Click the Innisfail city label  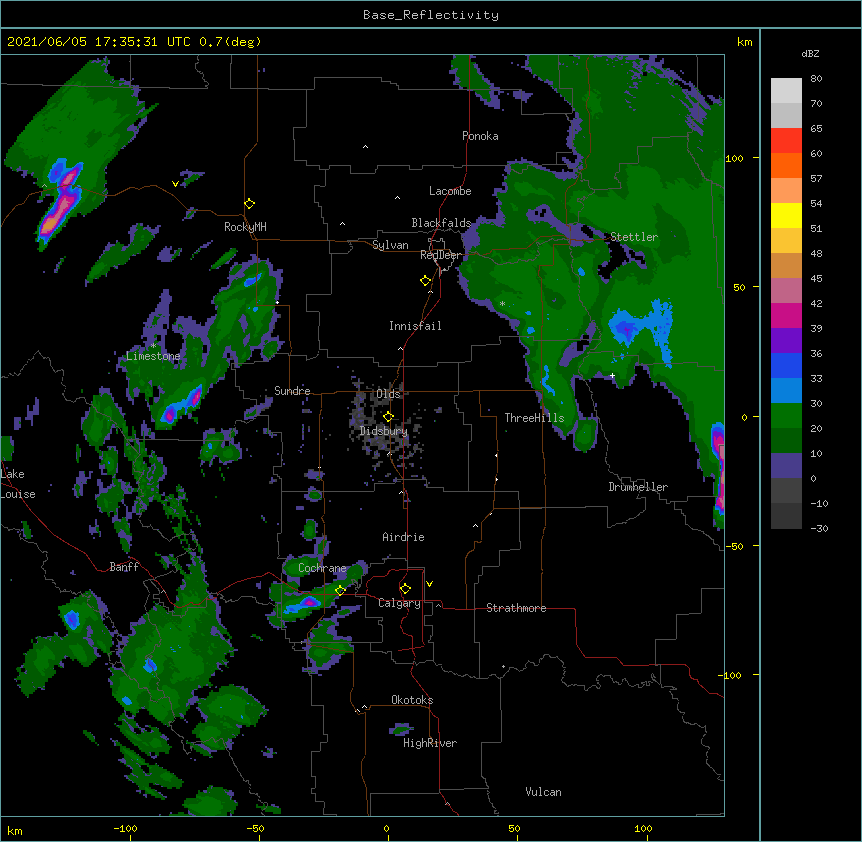415,326
